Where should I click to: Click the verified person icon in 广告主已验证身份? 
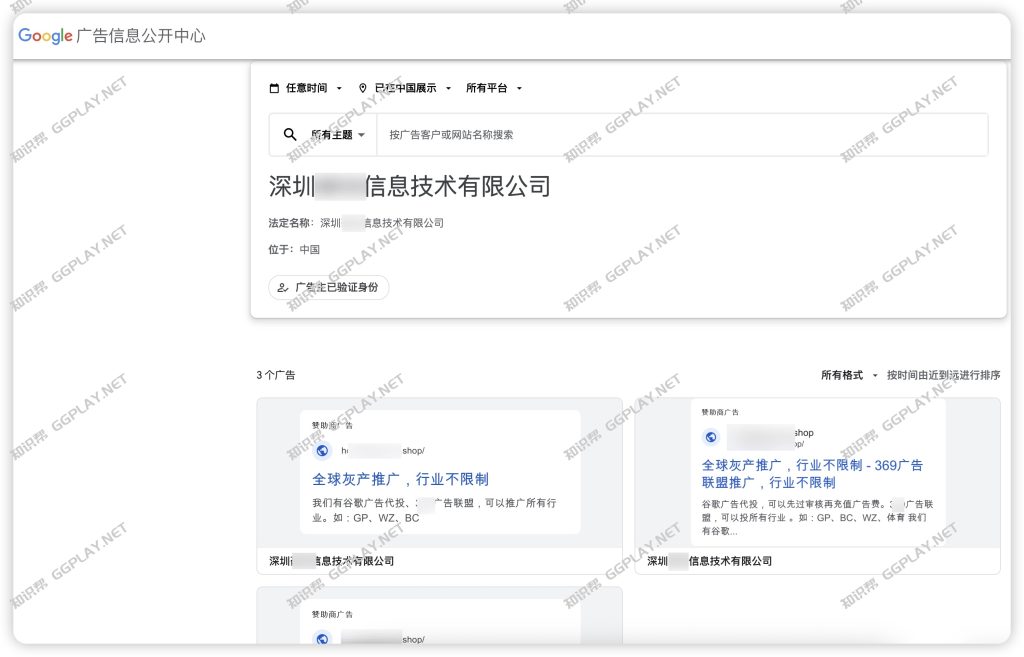(283, 287)
